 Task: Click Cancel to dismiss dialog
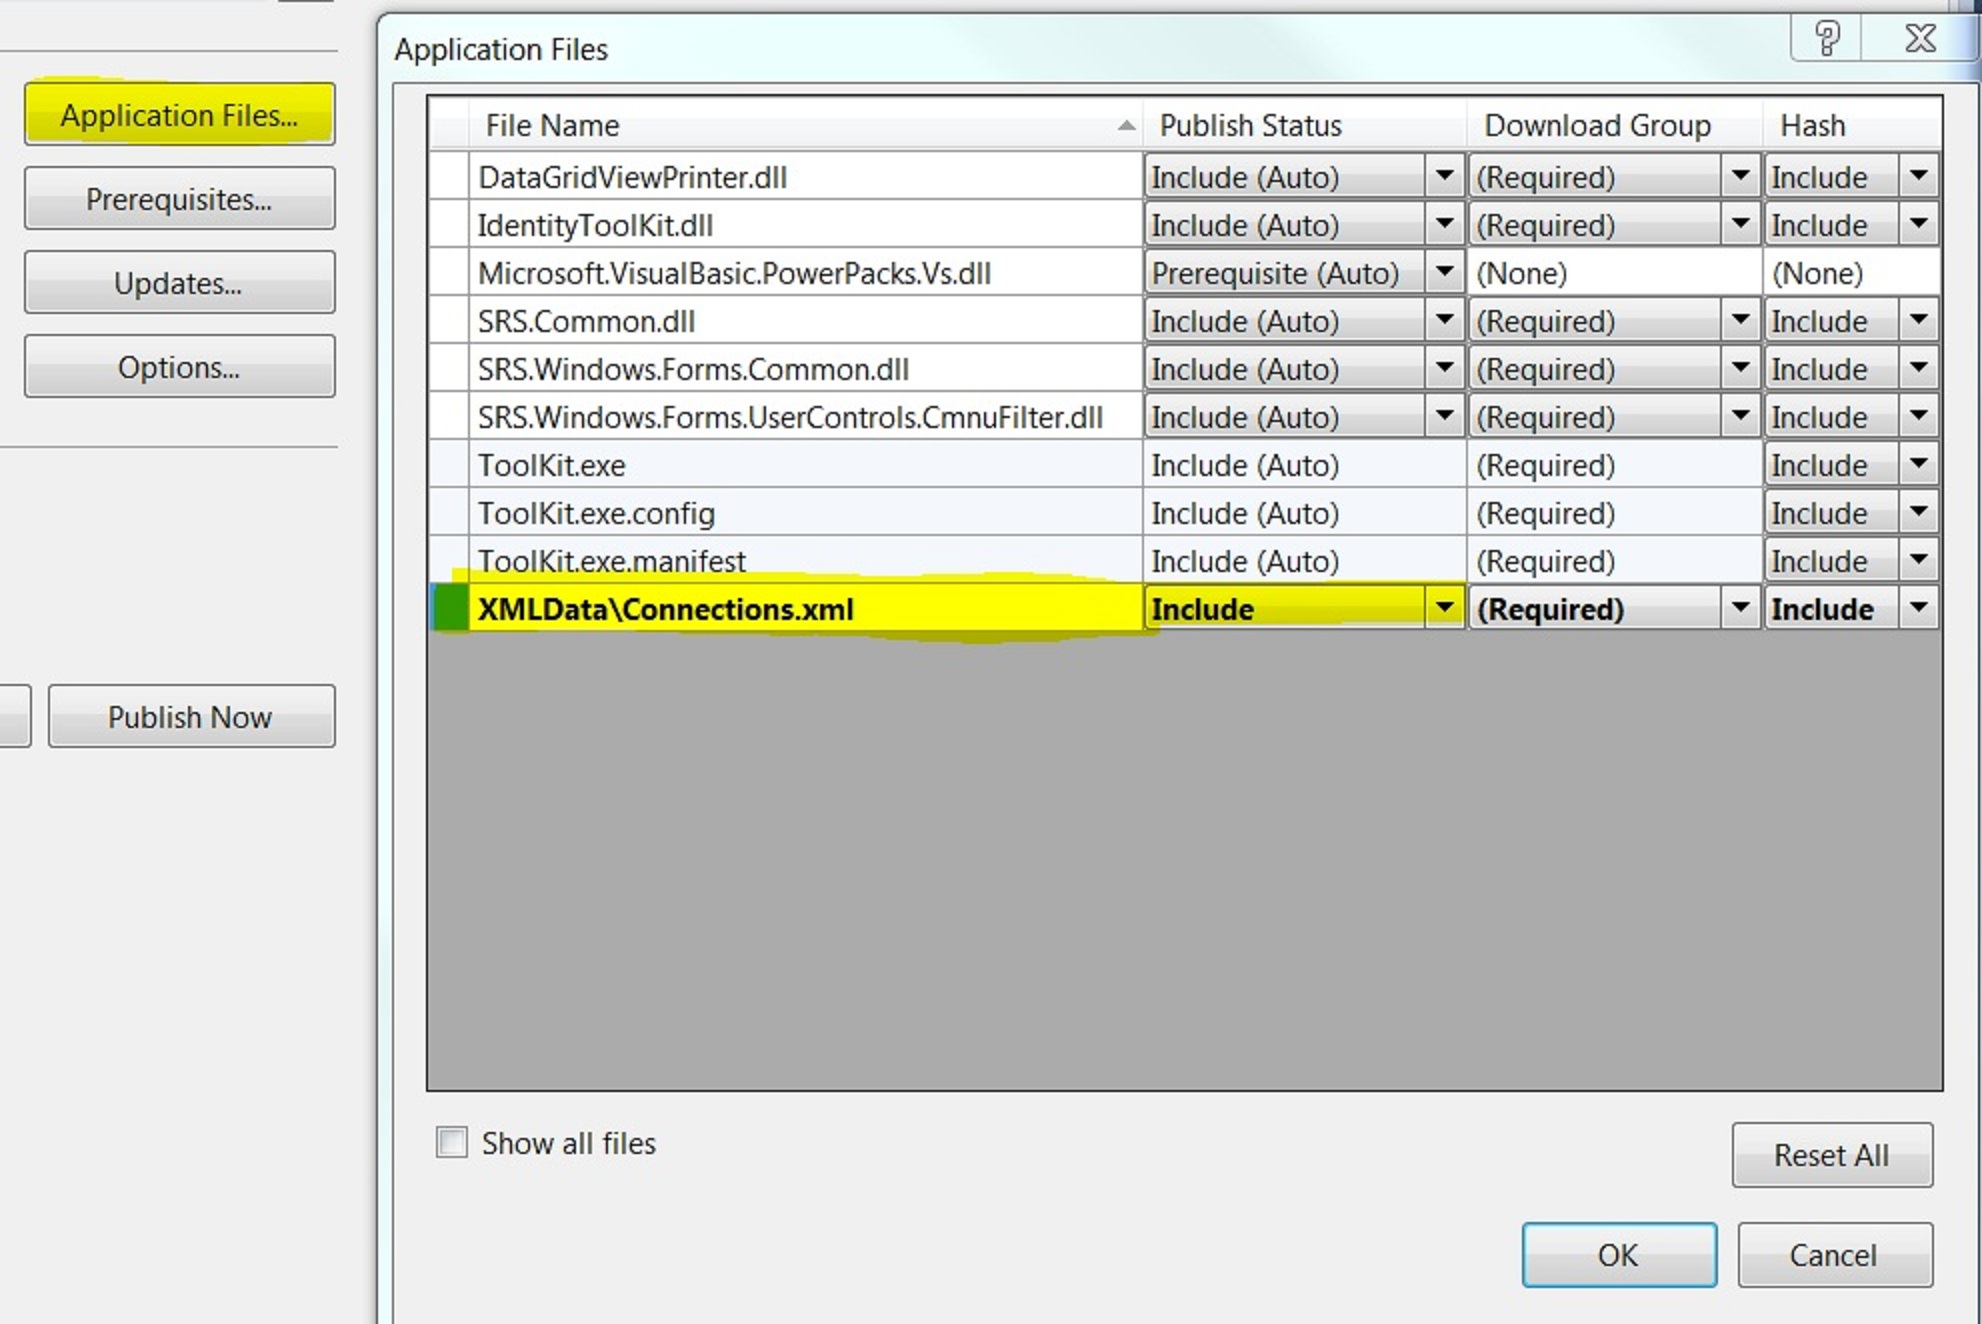tap(1833, 1255)
